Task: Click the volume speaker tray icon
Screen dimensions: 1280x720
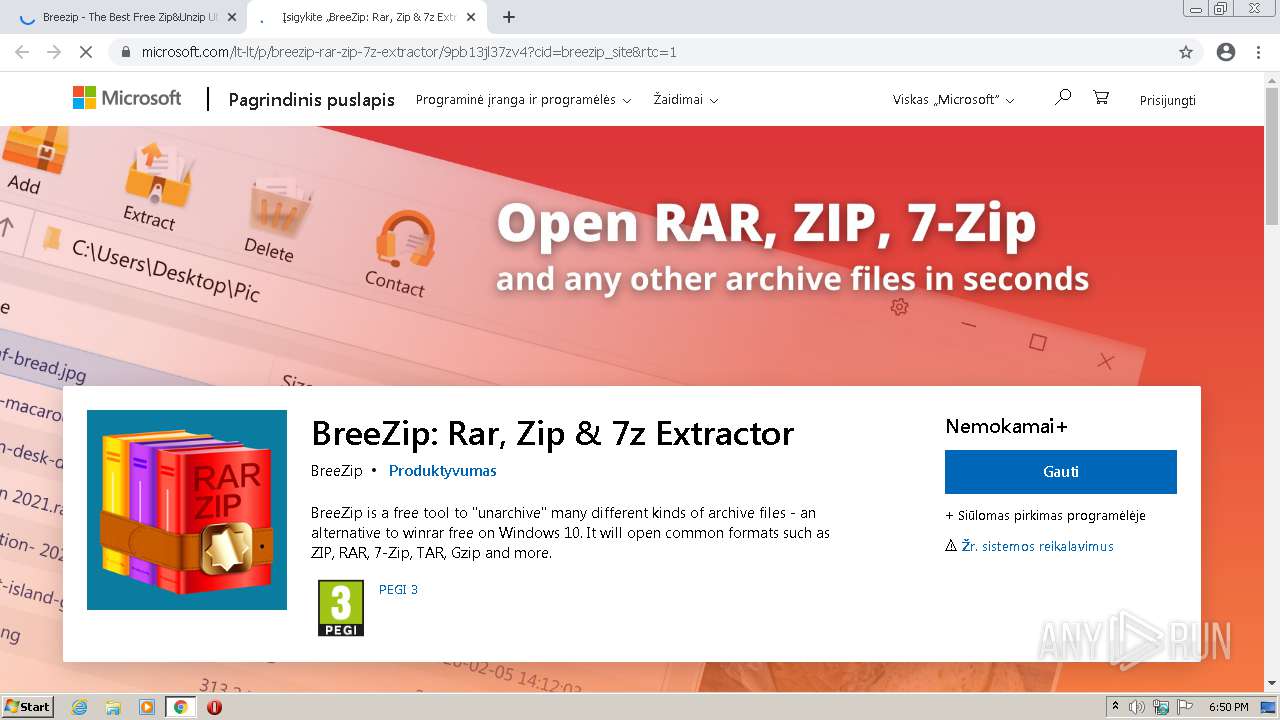Action: 1137,707
